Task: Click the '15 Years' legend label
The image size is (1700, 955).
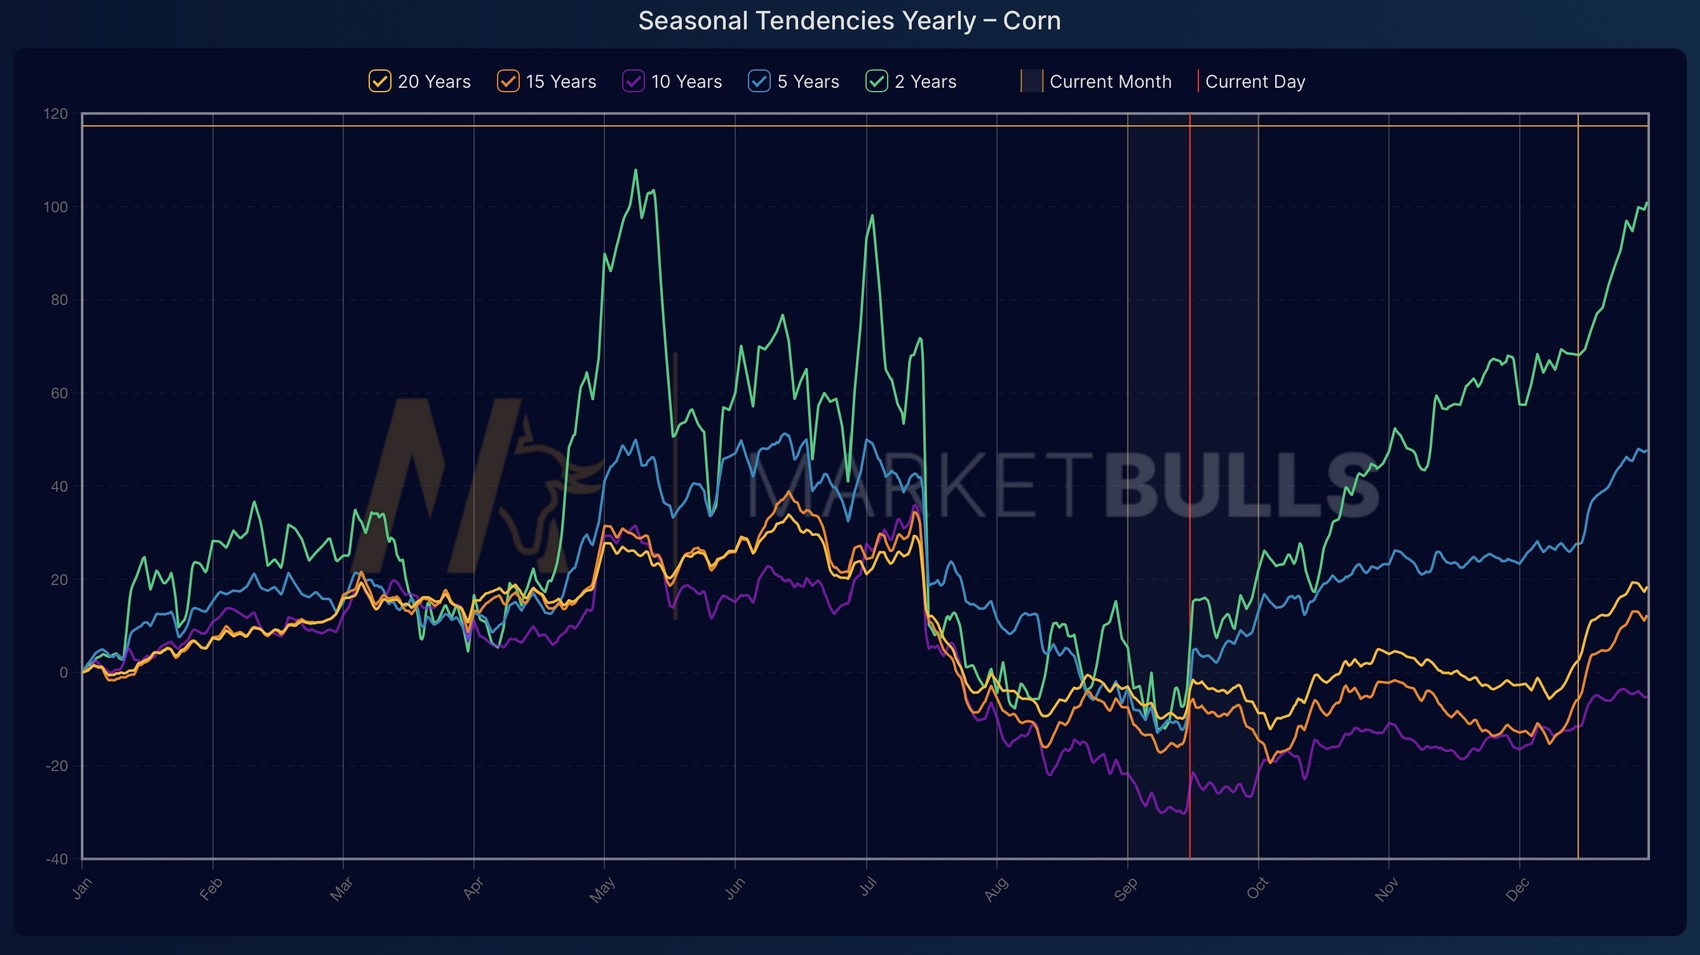Action: (561, 82)
